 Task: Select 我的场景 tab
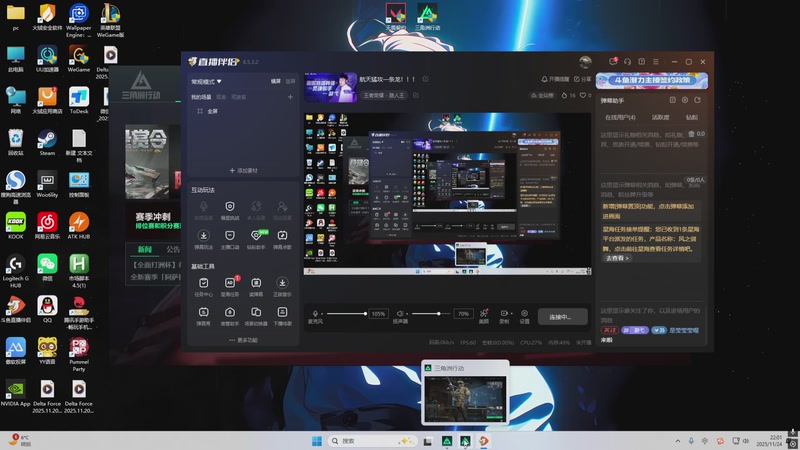(201, 97)
